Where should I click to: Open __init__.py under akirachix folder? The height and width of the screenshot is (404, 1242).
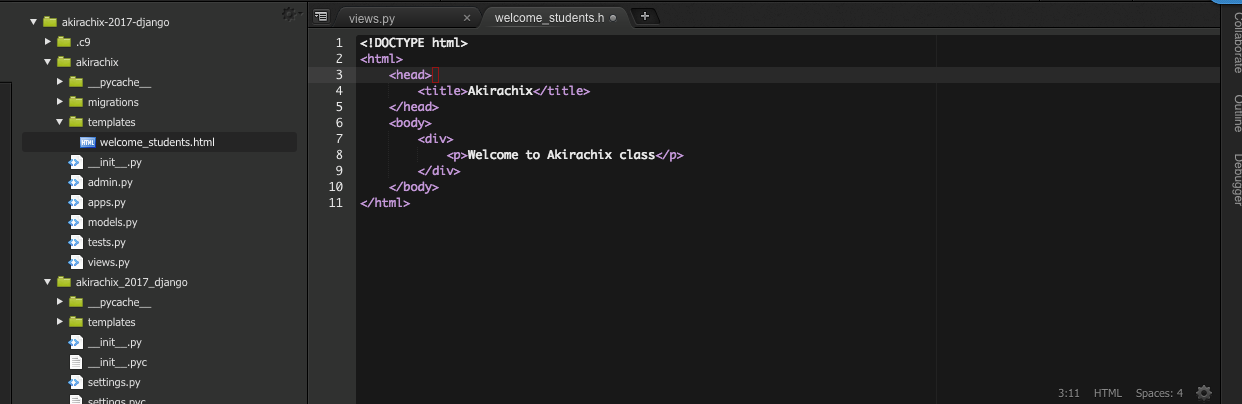pyautogui.click(x=114, y=162)
